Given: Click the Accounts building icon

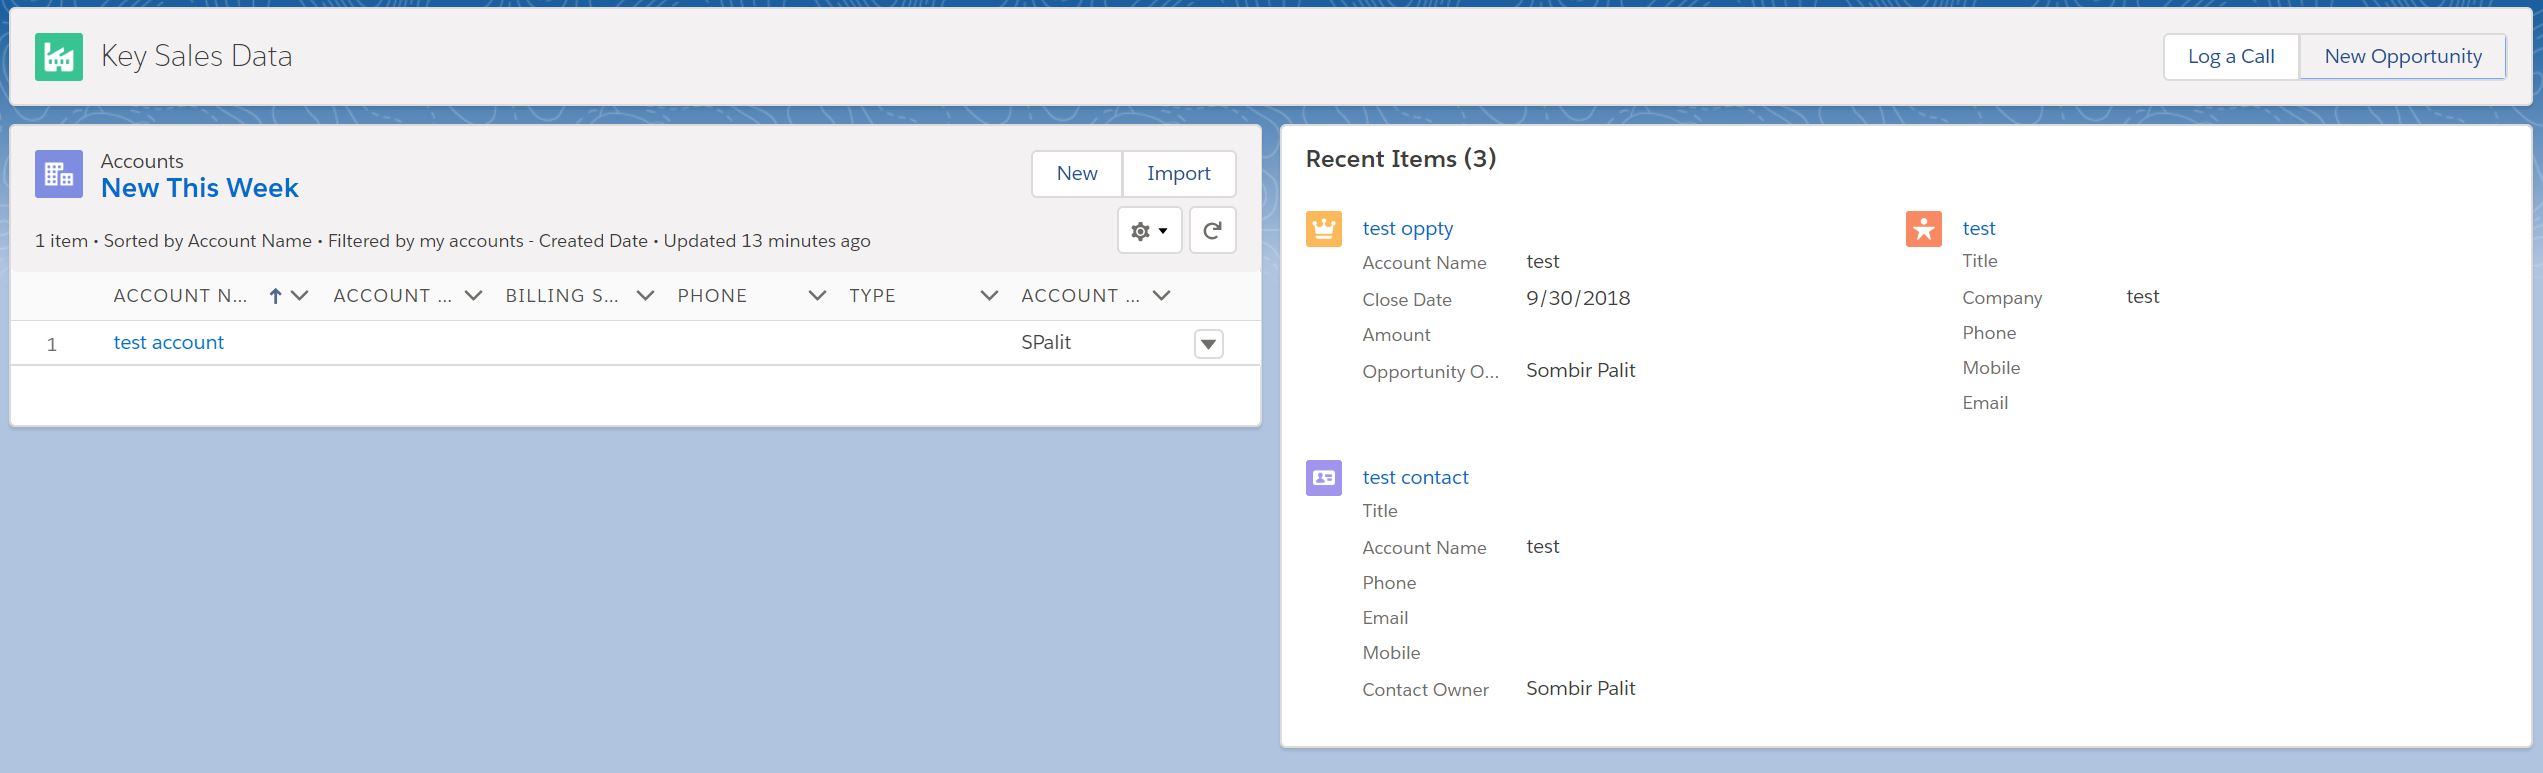Looking at the screenshot, I should coord(59,175).
